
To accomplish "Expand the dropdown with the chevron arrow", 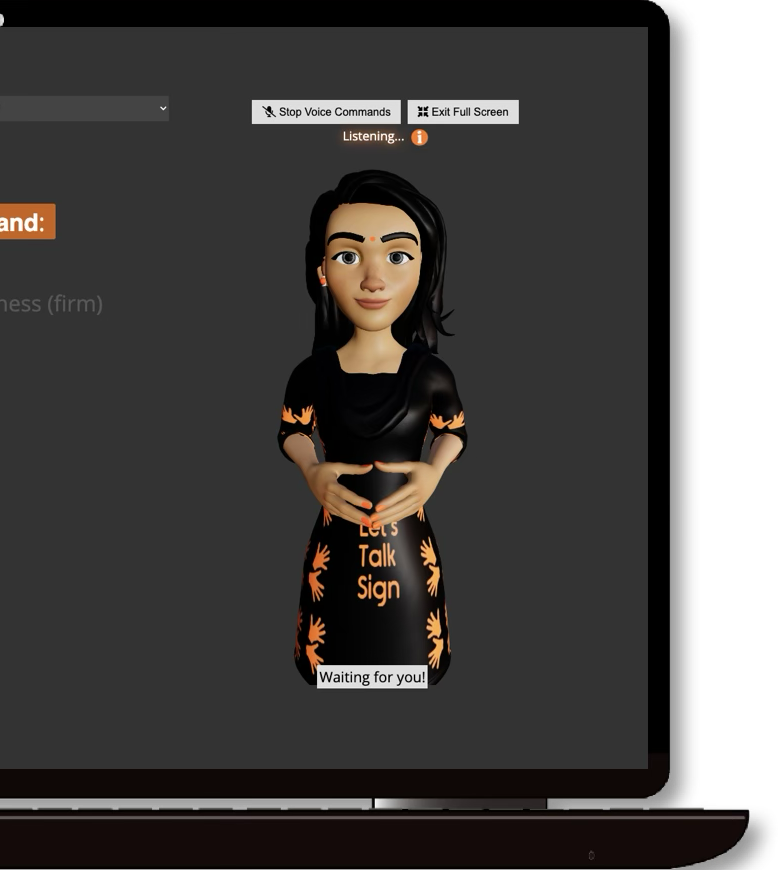I will click(84, 108).
